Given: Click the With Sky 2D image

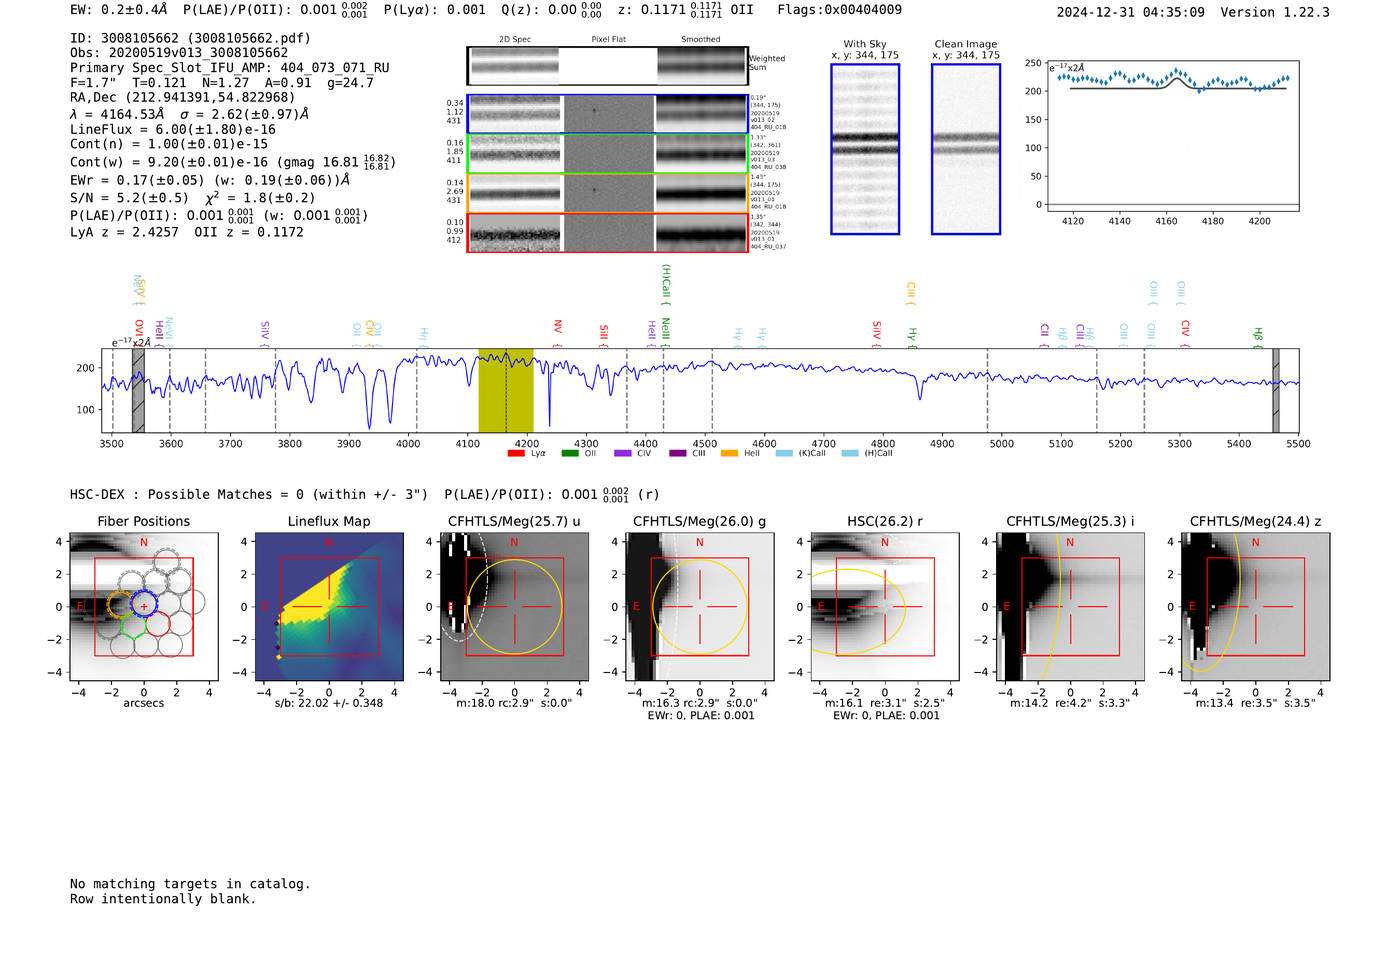Looking at the screenshot, I should [x=865, y=149].
